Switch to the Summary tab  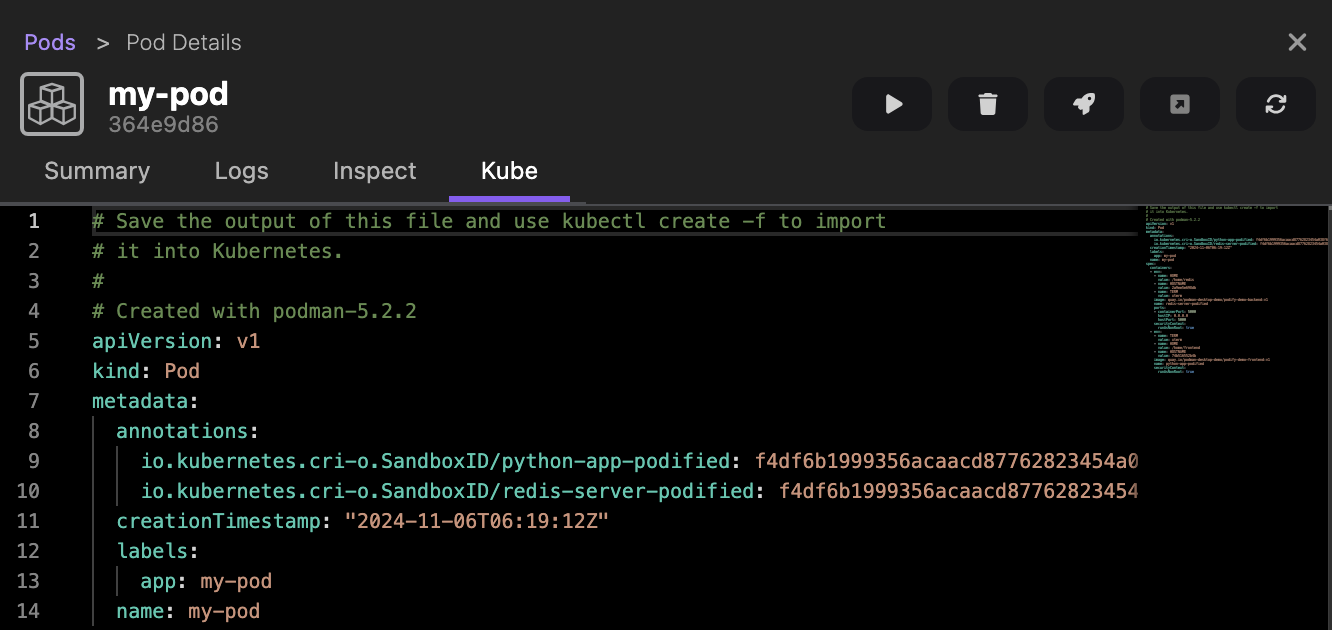tap(96, 171)
